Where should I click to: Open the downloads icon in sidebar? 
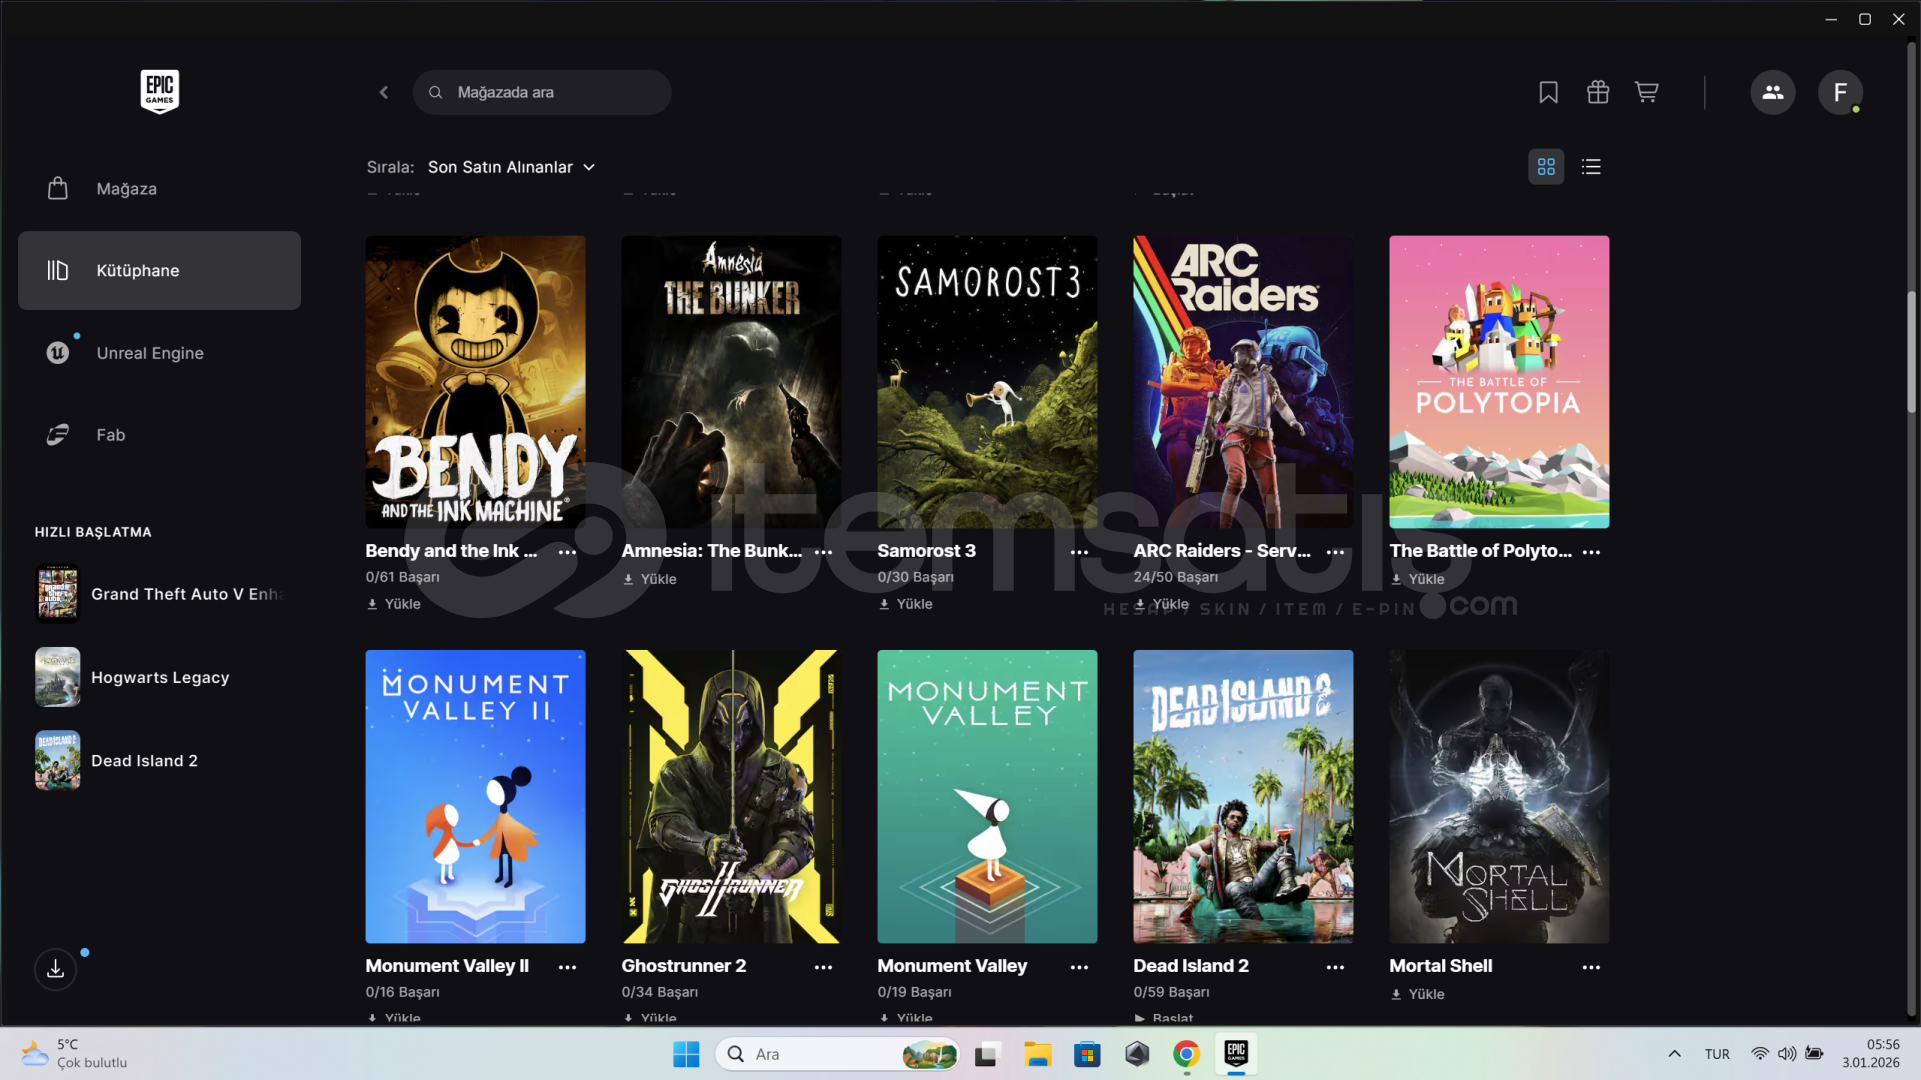[56, 968]
